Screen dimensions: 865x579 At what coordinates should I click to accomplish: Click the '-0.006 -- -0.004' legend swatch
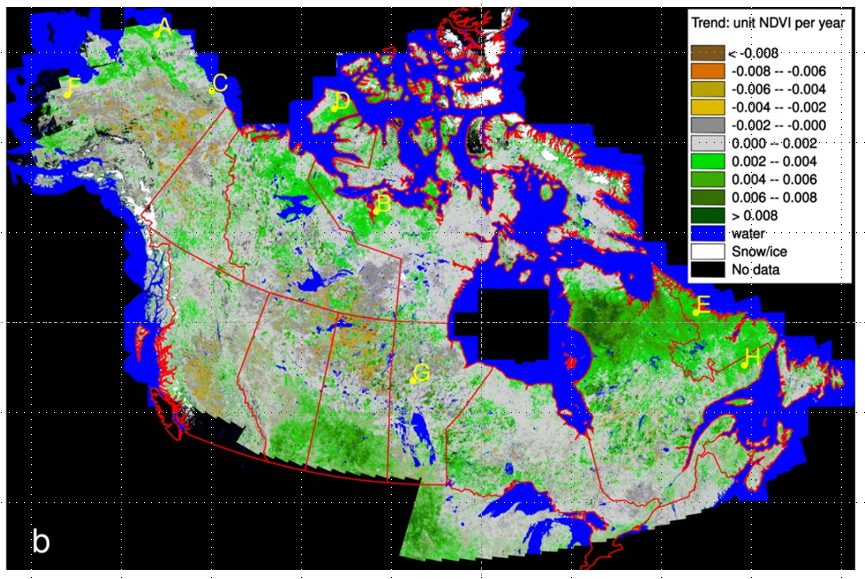click(x=708, y=89)
